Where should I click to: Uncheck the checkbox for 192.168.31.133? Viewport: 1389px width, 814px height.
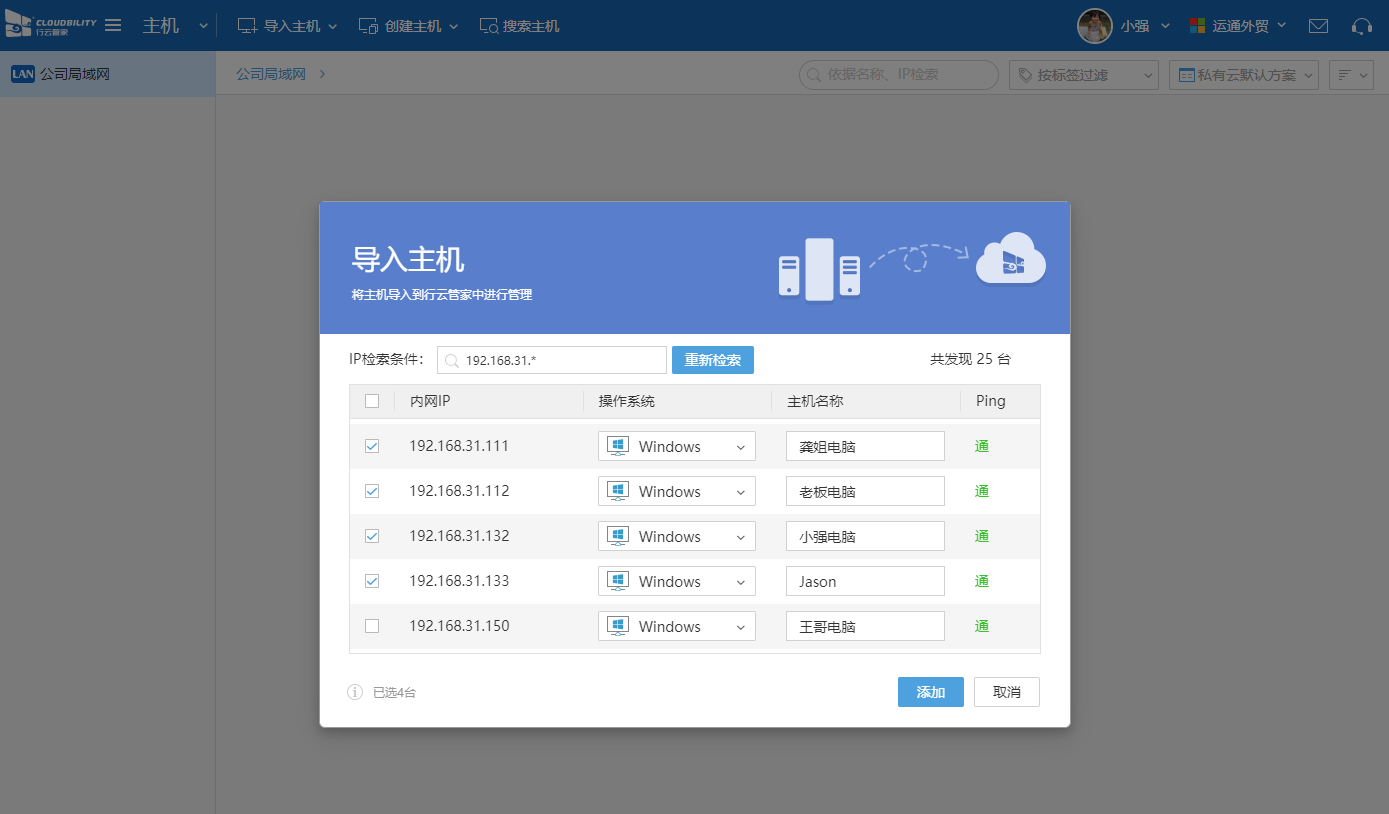(x=372, y=581)
